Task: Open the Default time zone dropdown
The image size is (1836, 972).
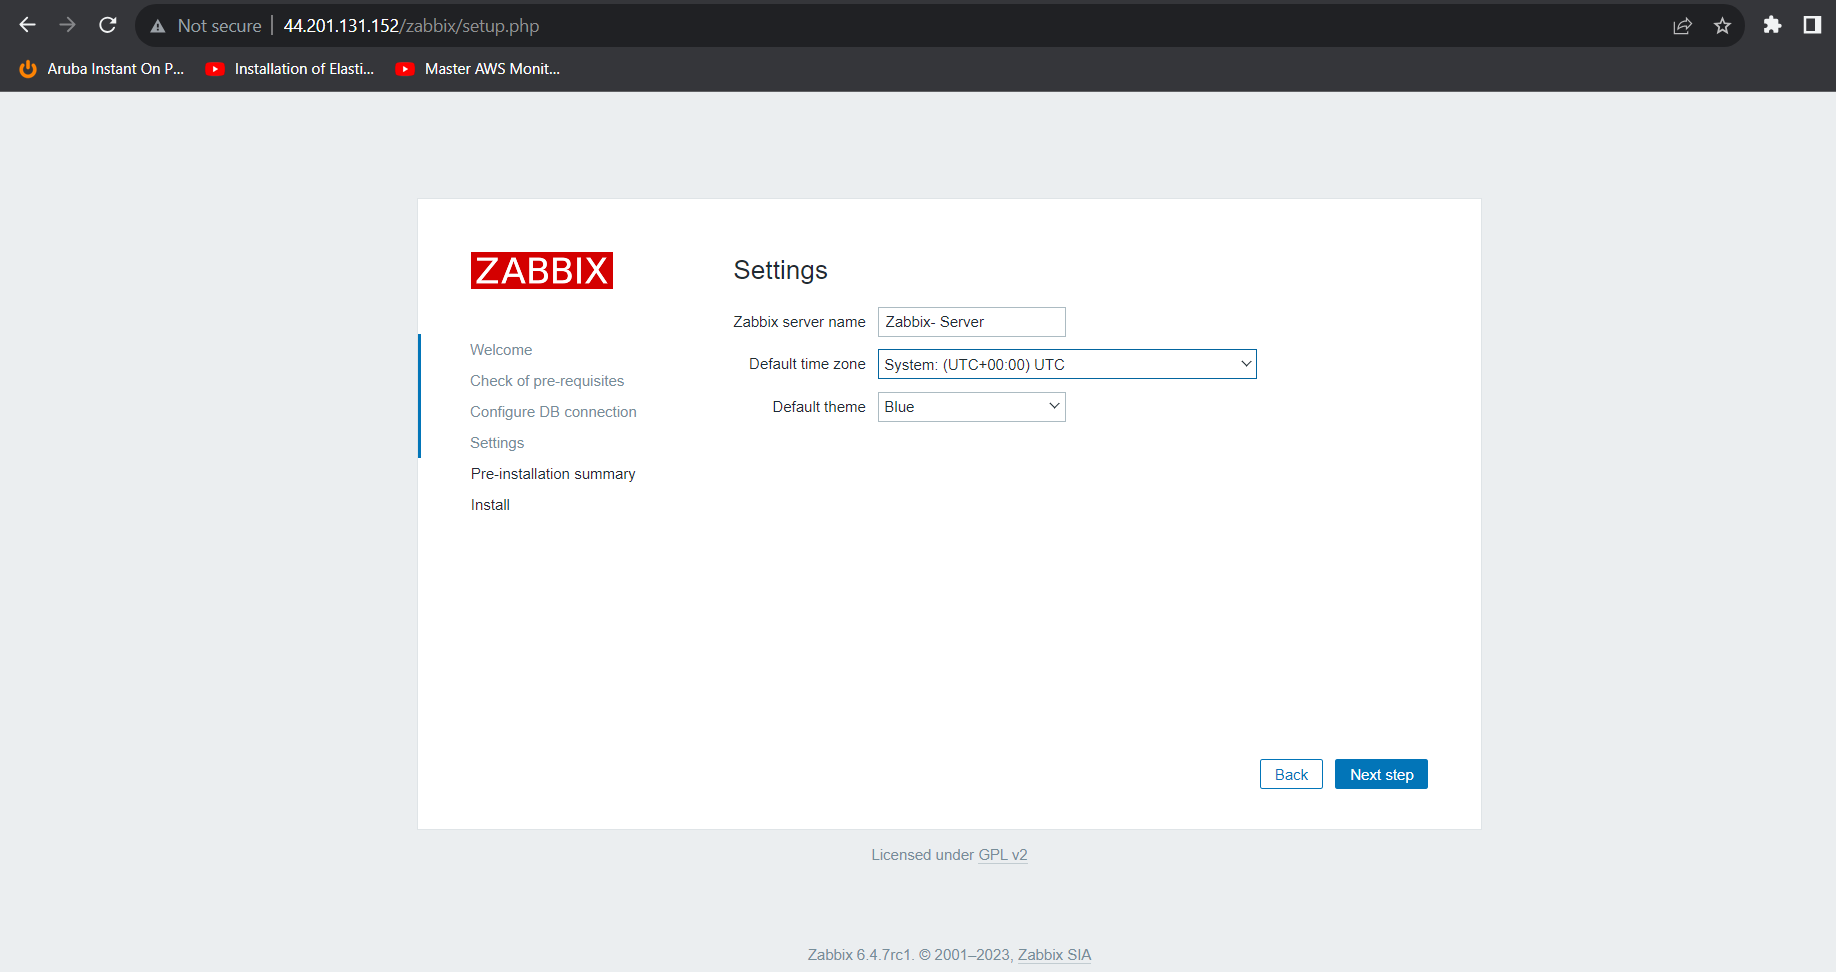Action: point(1066,364)
